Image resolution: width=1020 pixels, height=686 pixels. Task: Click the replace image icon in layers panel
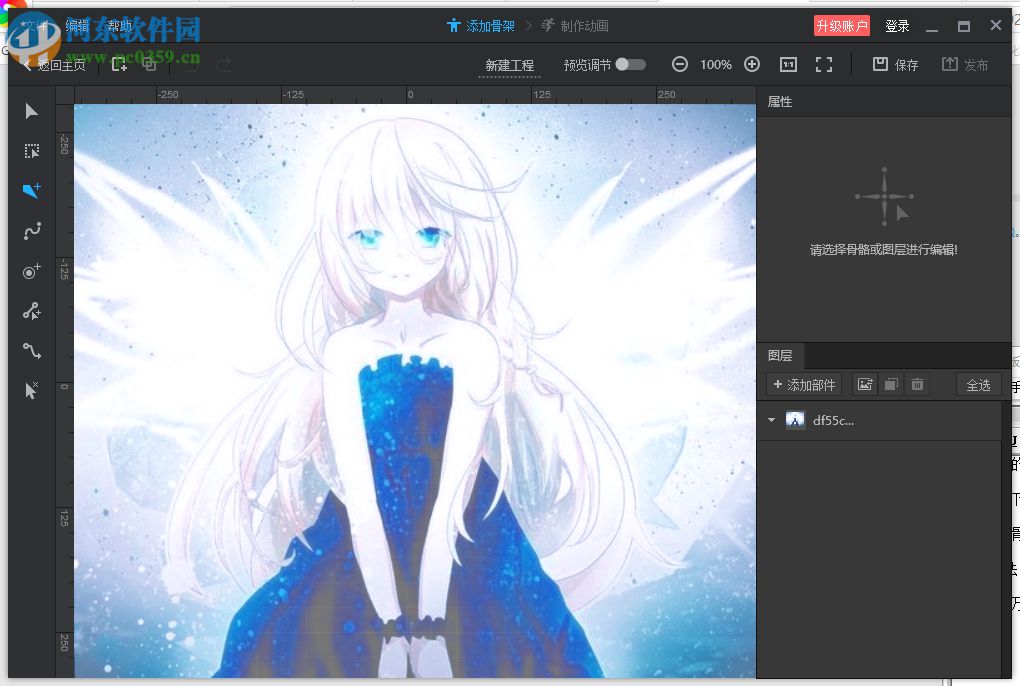(x=864, y=384)
